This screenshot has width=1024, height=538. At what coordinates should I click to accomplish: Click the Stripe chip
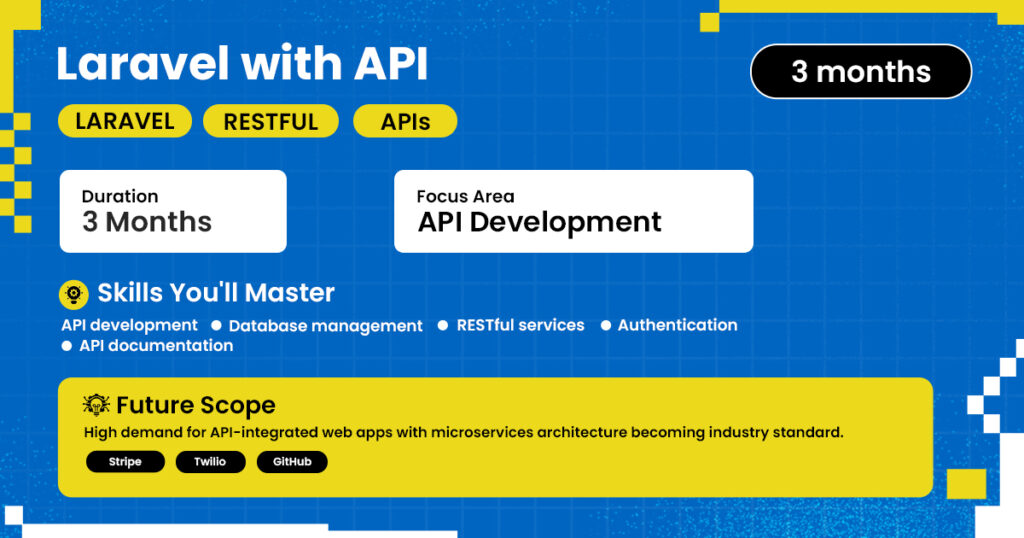click(x=125, y=462)
